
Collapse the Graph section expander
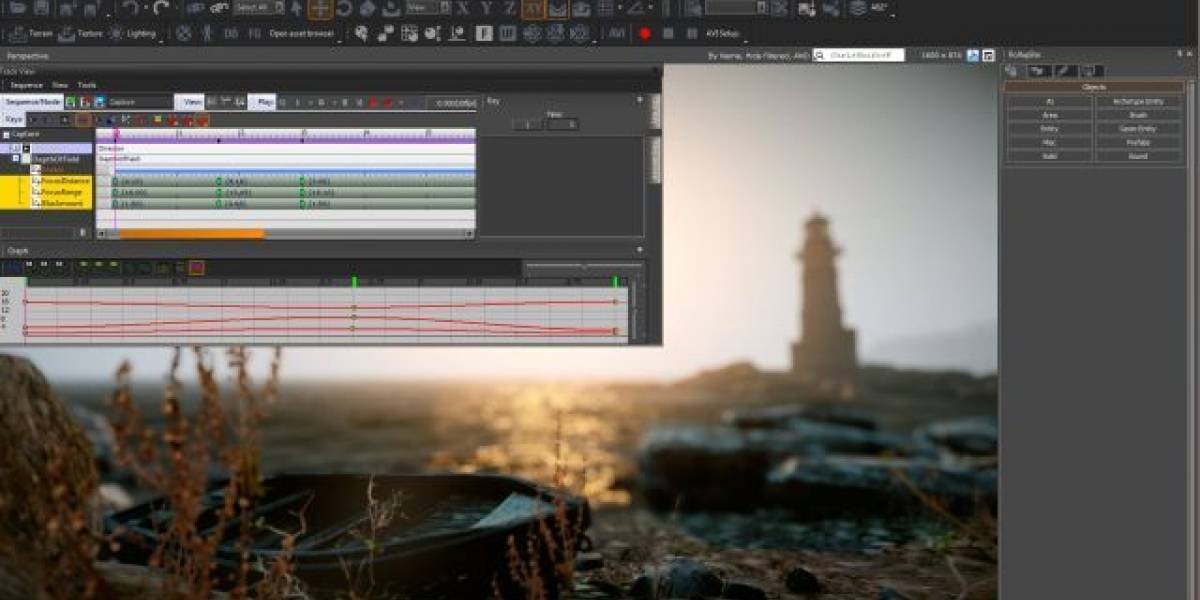(639, 250)
